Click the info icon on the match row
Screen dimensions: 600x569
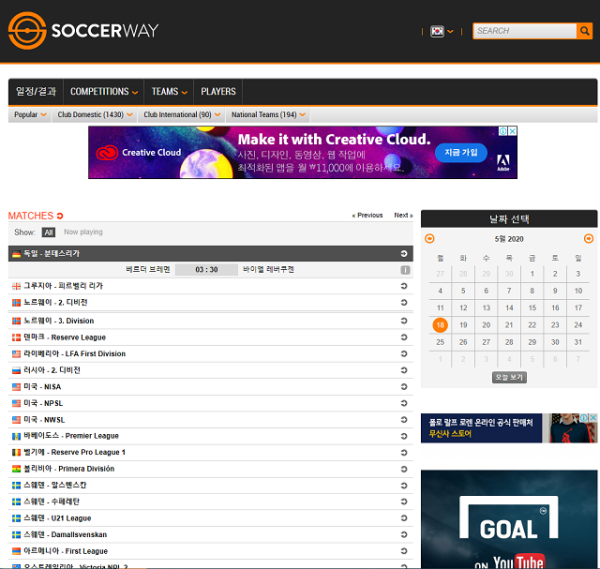(405, 270)
